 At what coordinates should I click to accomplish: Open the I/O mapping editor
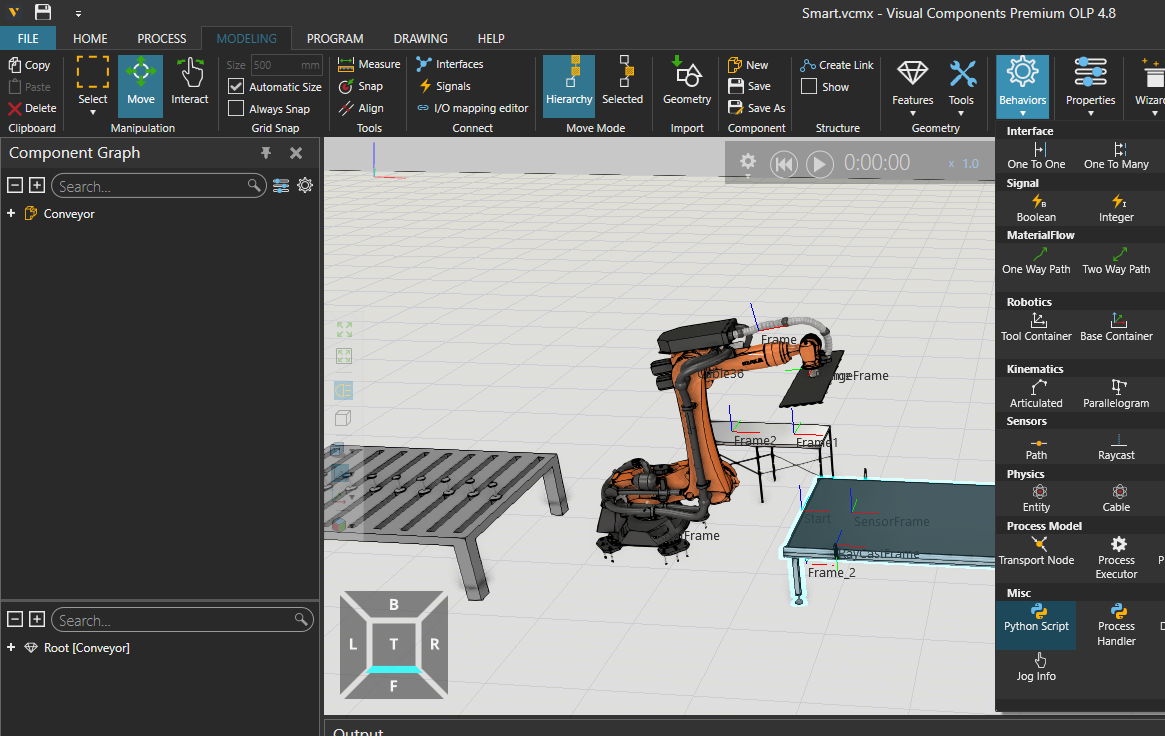pos(473,108)
